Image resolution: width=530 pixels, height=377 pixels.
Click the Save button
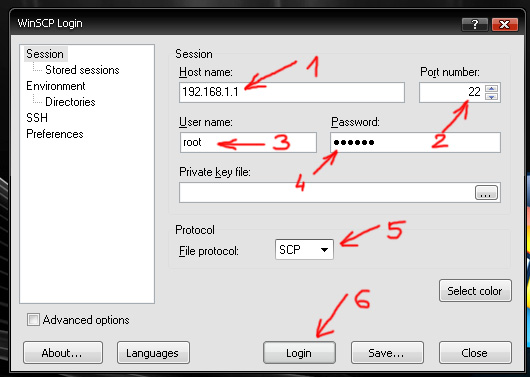point(387,353)
